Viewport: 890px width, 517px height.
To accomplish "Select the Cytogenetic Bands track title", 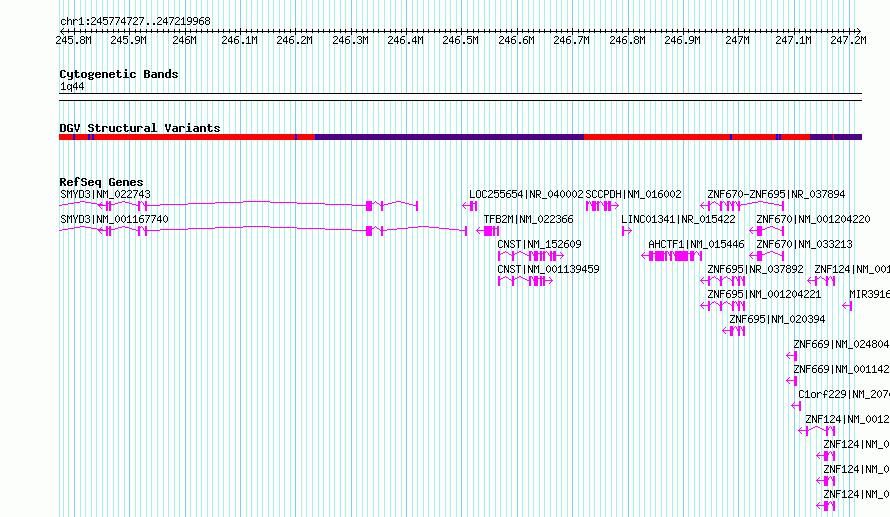I will pos(119,74).
